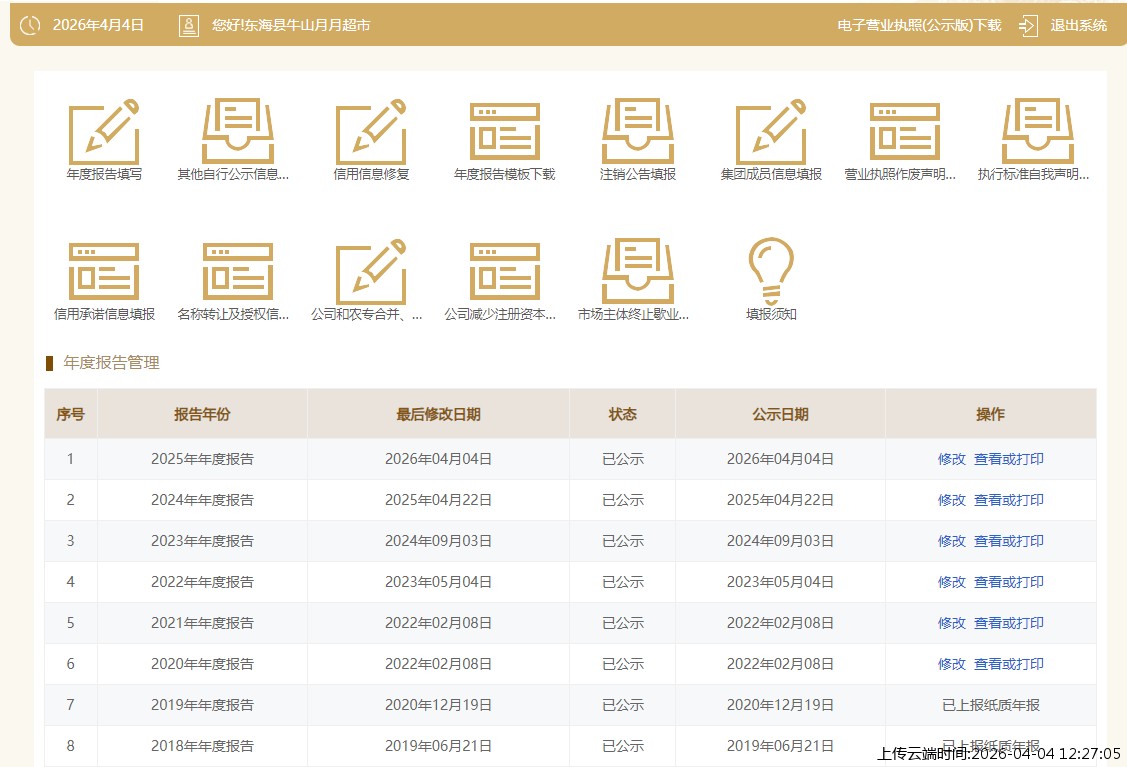The image size is (1127, 767).
Task: Select the 年度报告模板下载 icon
Action: [504, 132]
